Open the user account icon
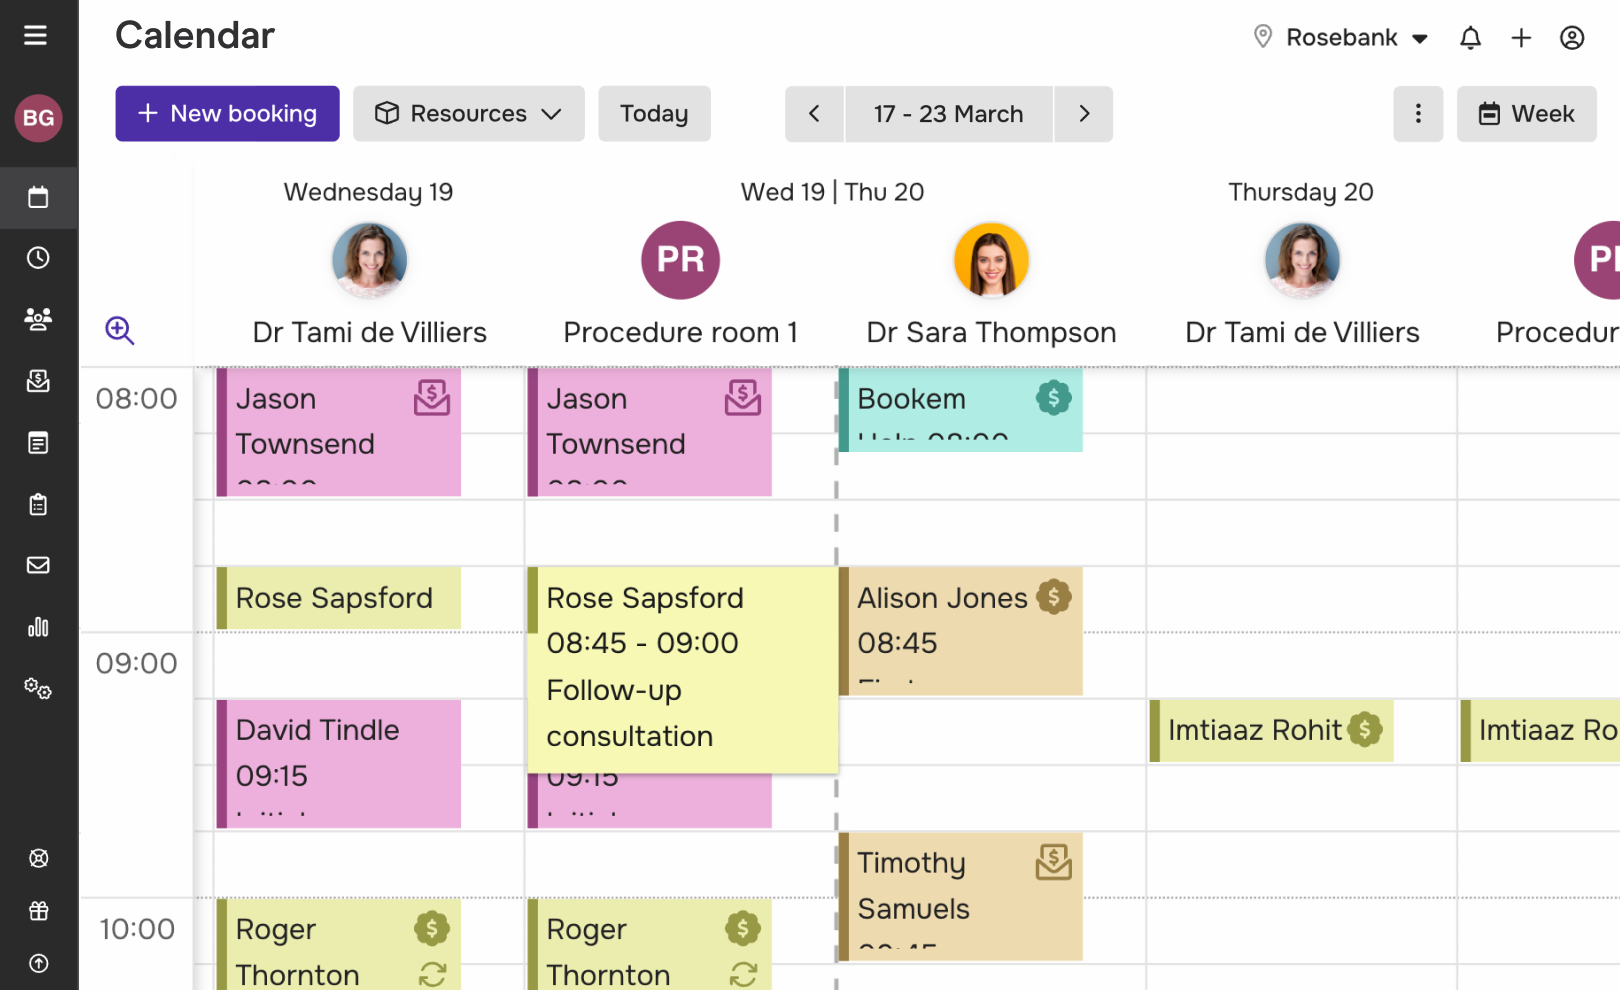This screenshot has width=1620, height=990. click(x=1572, y=38)
